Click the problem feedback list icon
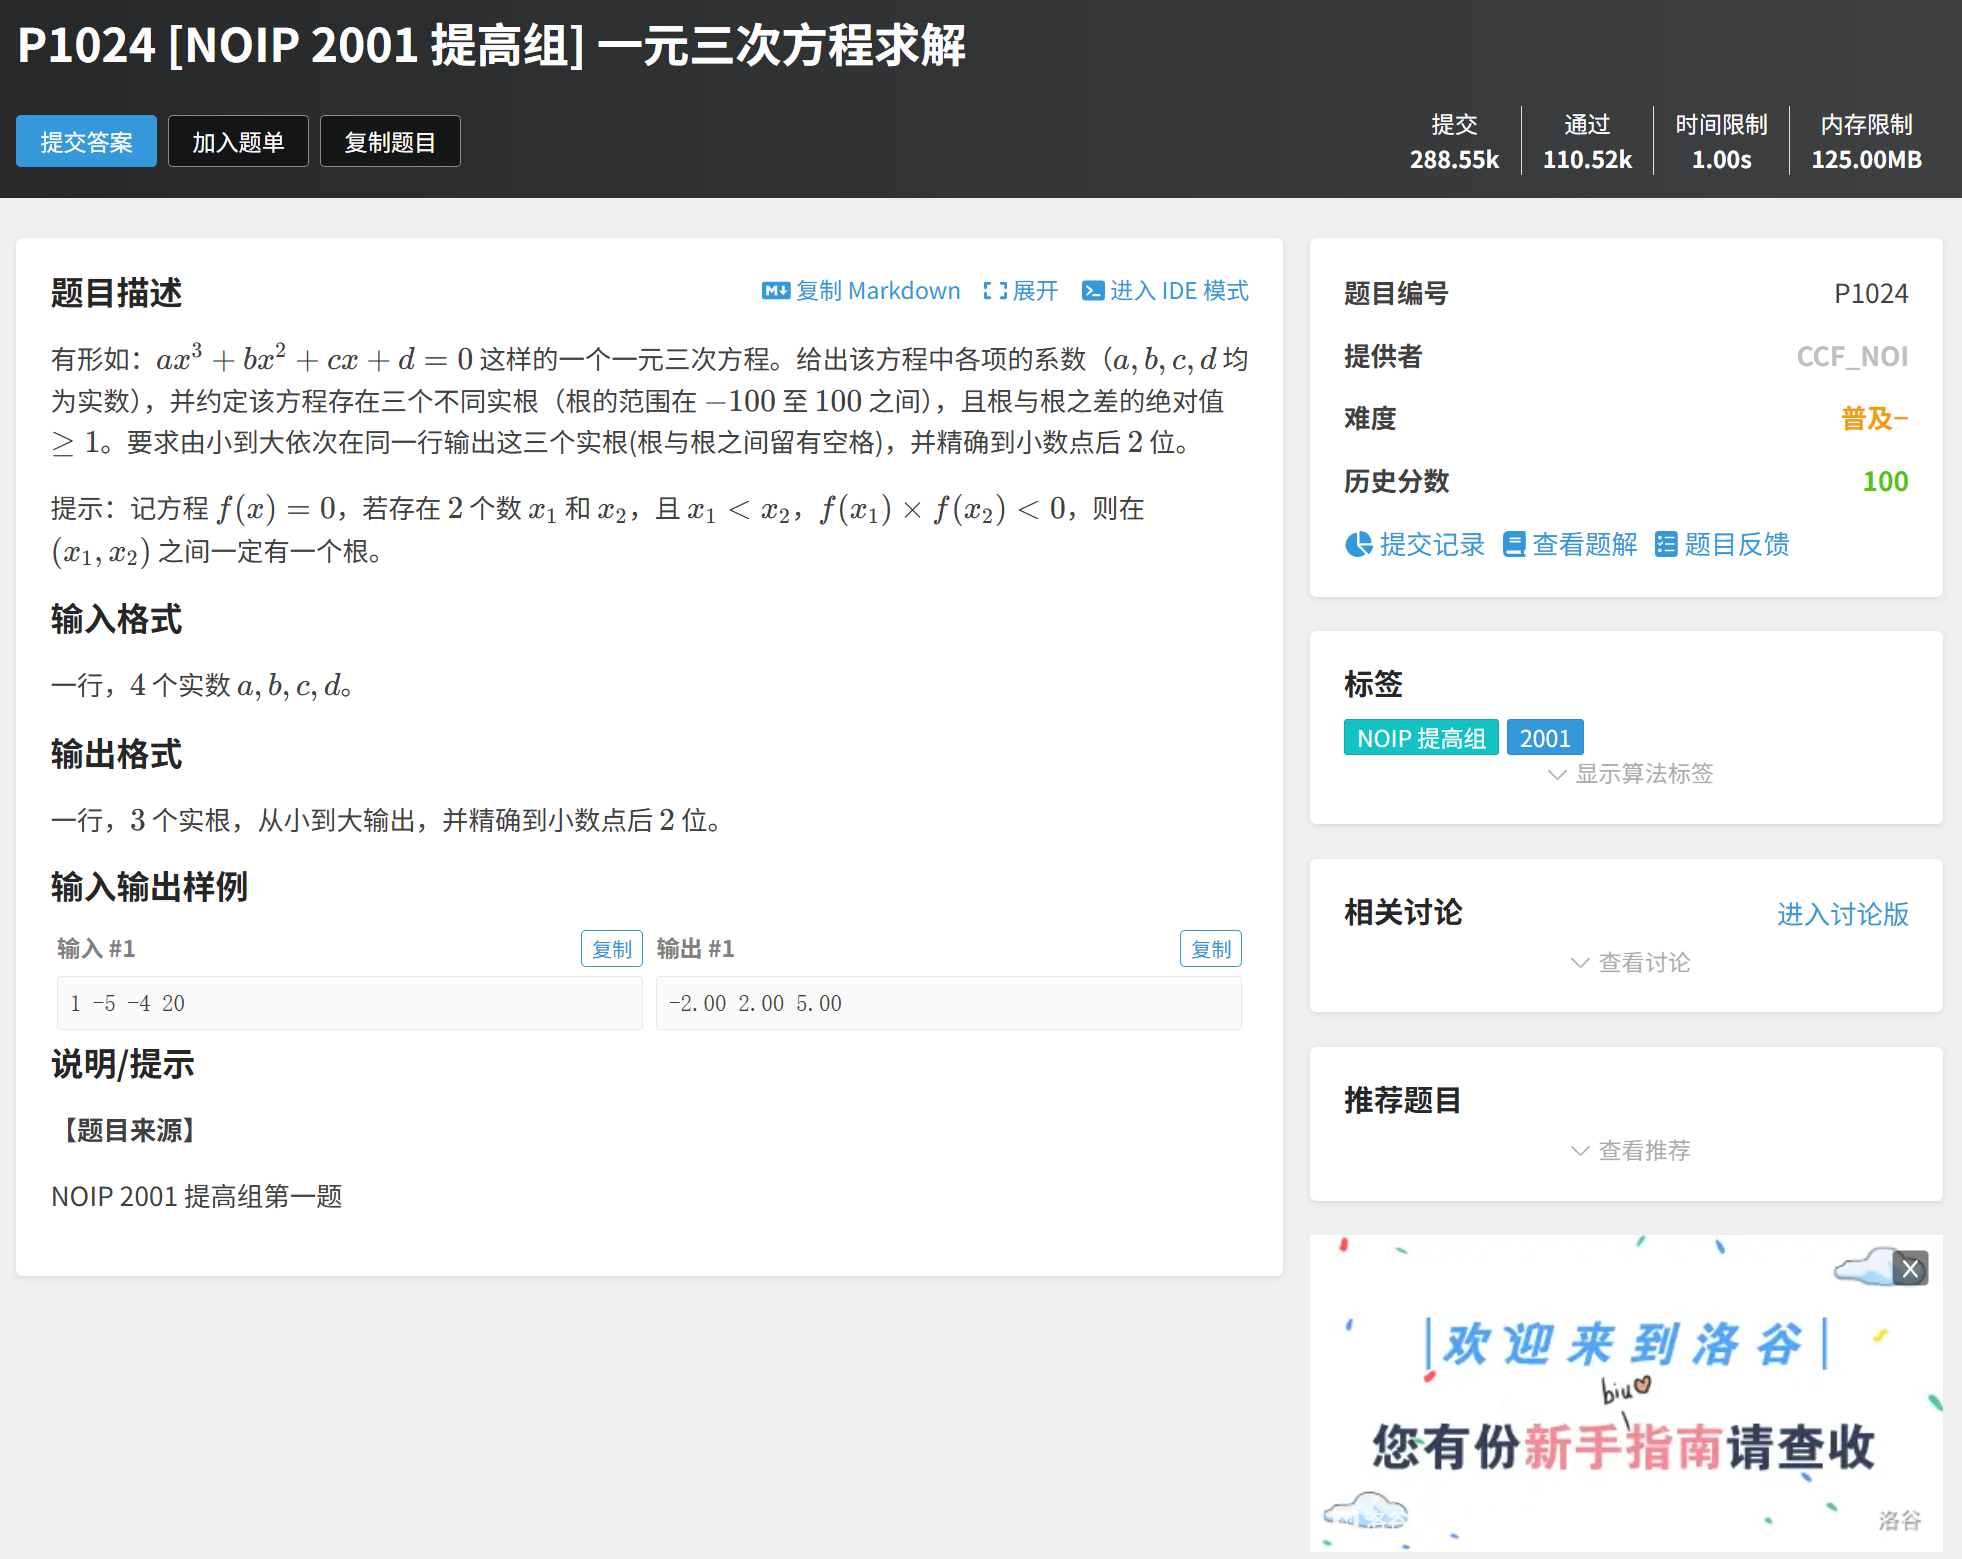This screenshot has width=1962, height=1559. [x=1665, y=544]
